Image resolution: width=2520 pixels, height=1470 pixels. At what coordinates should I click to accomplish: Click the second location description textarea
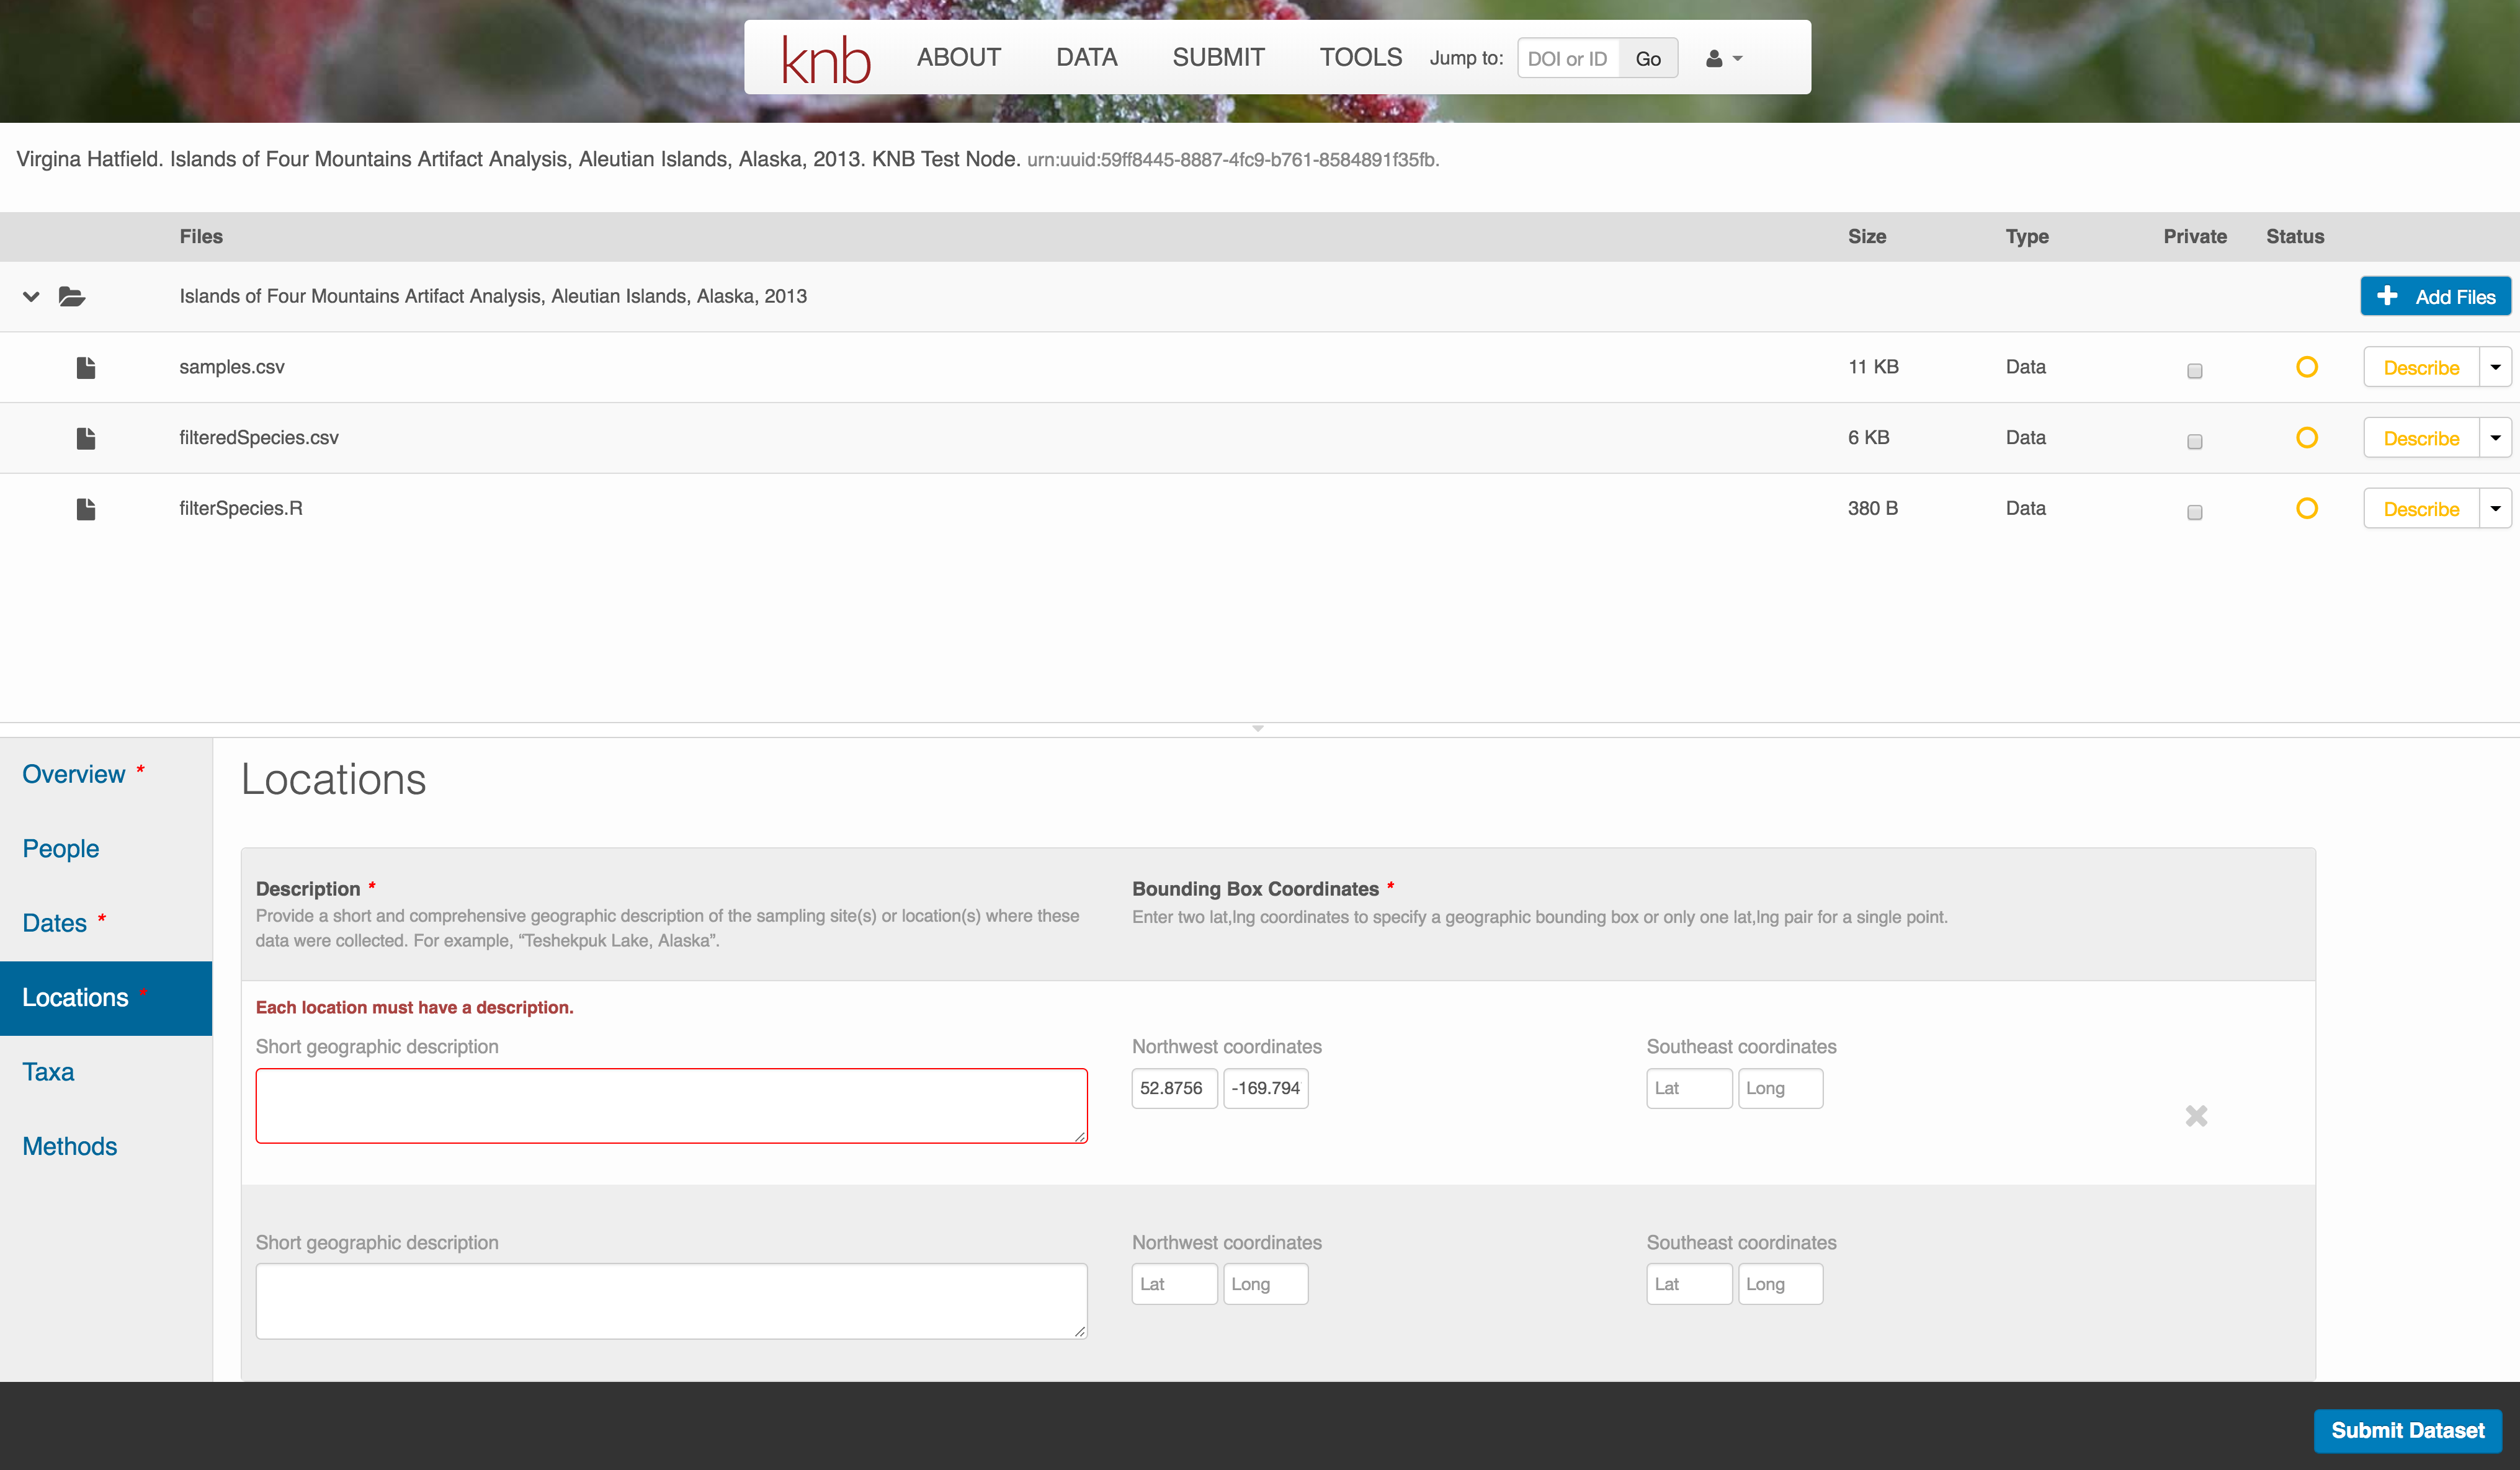pos(672,1302)
